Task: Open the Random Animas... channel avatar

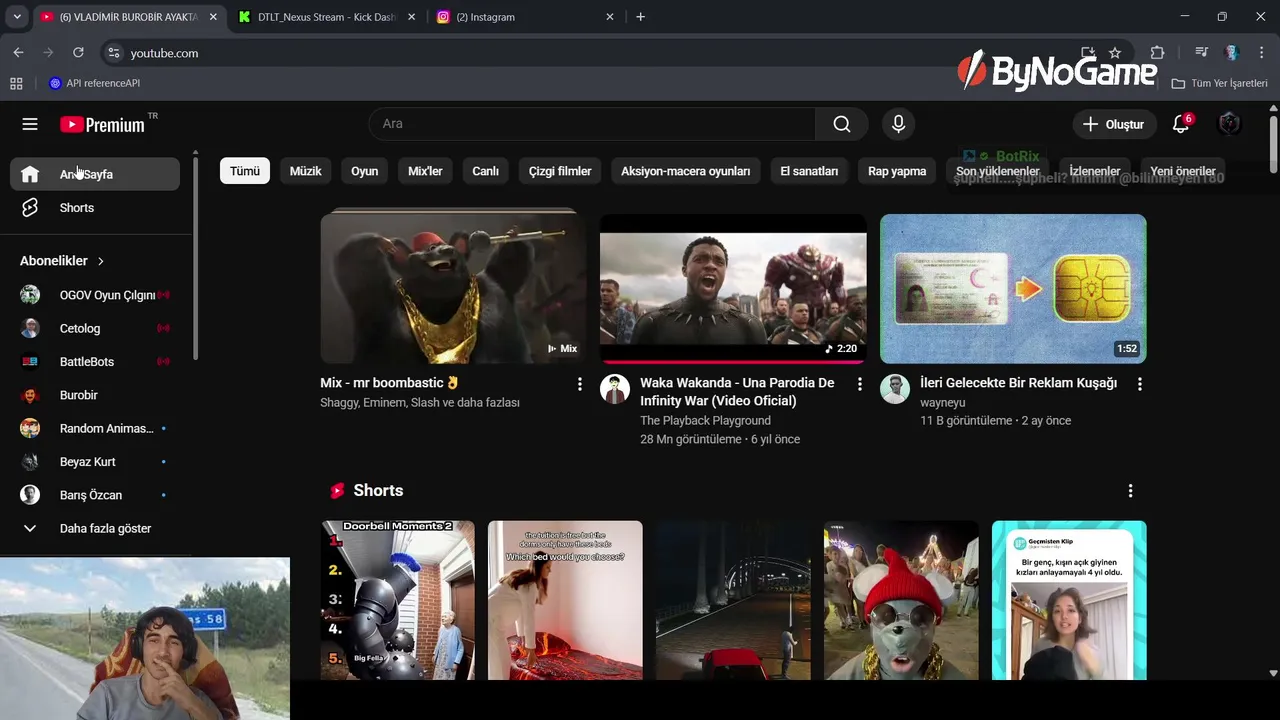Action: coord(30,428)
